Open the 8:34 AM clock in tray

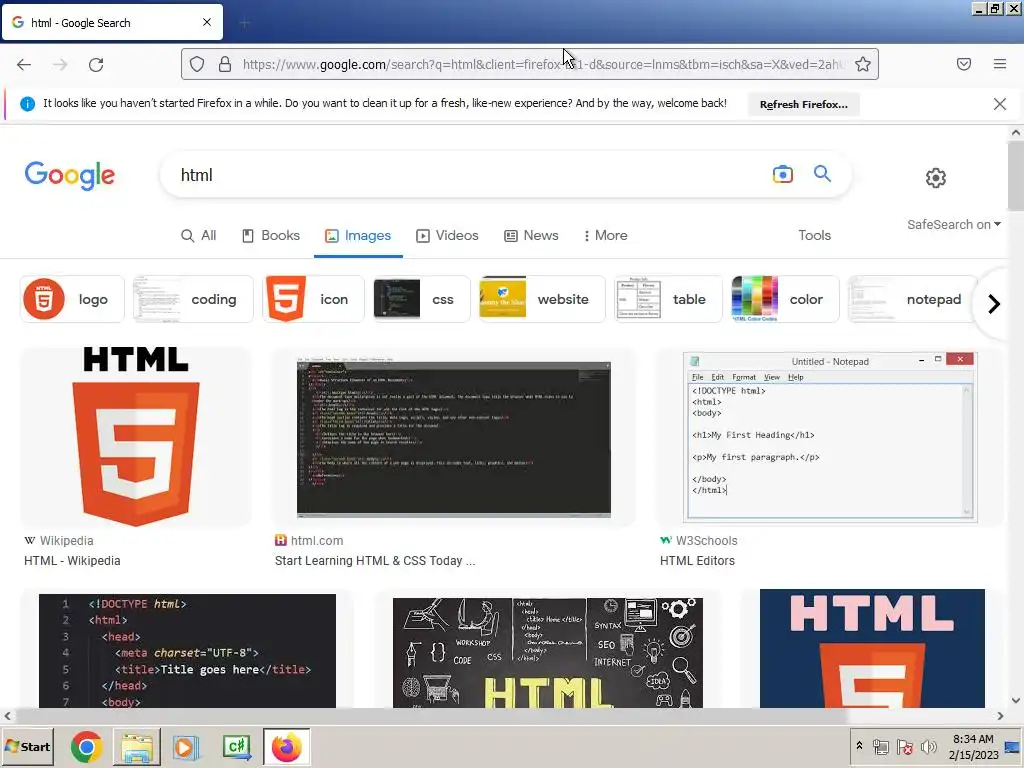[973, 739]
